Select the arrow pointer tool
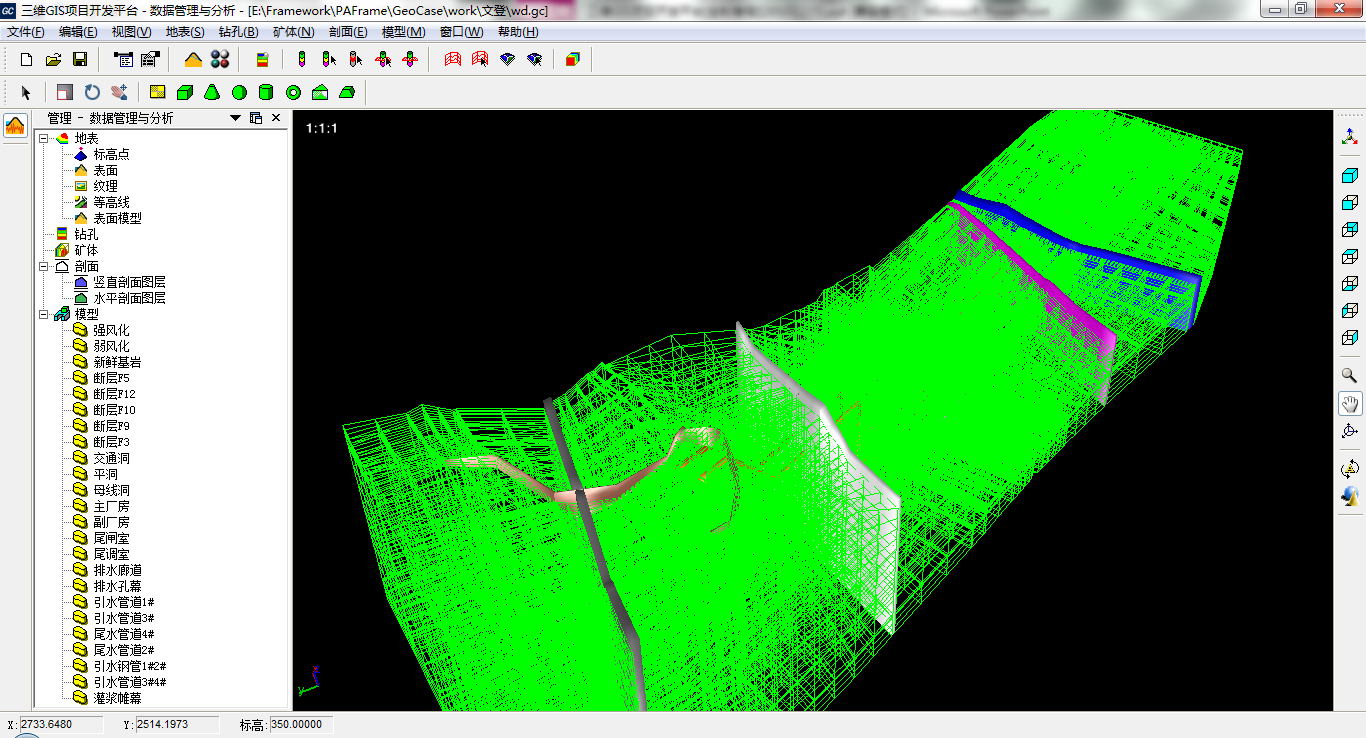Screen dimensions: 1366x738 pos(27,93)
